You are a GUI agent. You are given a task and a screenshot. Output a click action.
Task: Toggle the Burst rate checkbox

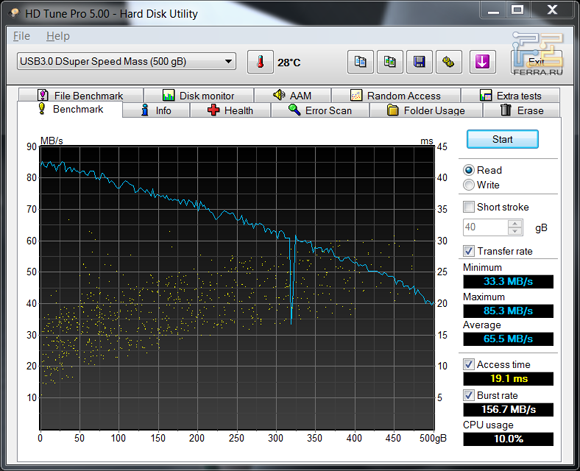[469, 395]
